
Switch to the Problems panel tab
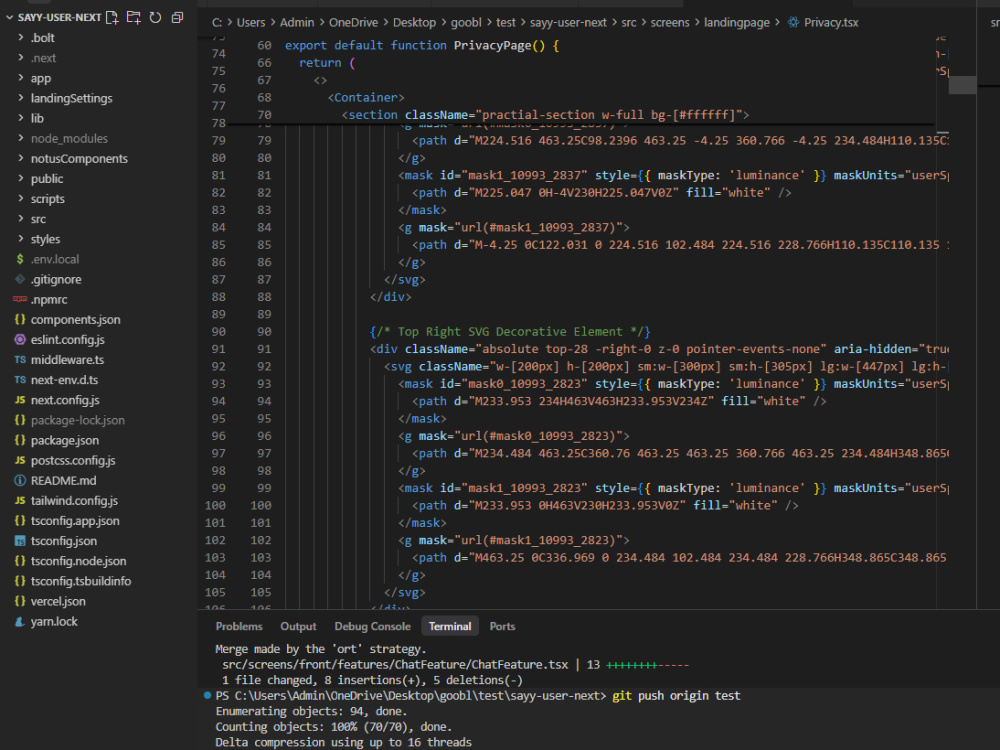pyautogui.click(x=239, y=626)
